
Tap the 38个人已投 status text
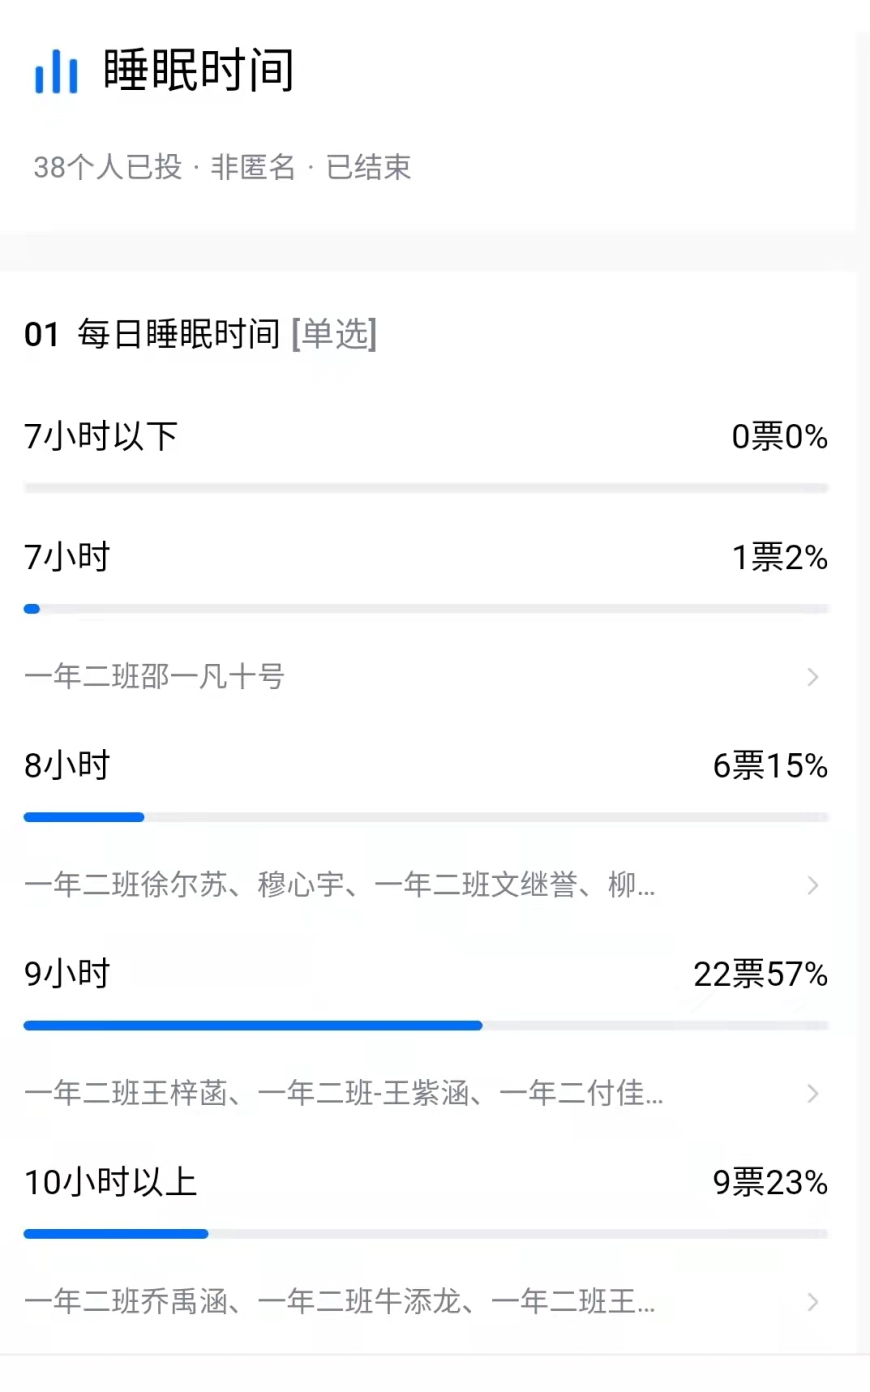pyautogui.click(x=108, y=167)
